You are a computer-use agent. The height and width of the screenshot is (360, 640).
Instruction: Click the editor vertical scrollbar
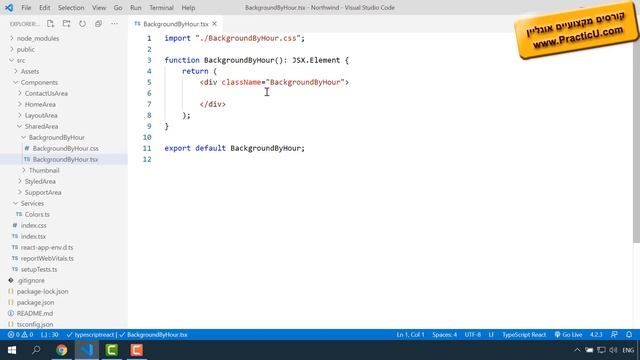tap(636, 139)
